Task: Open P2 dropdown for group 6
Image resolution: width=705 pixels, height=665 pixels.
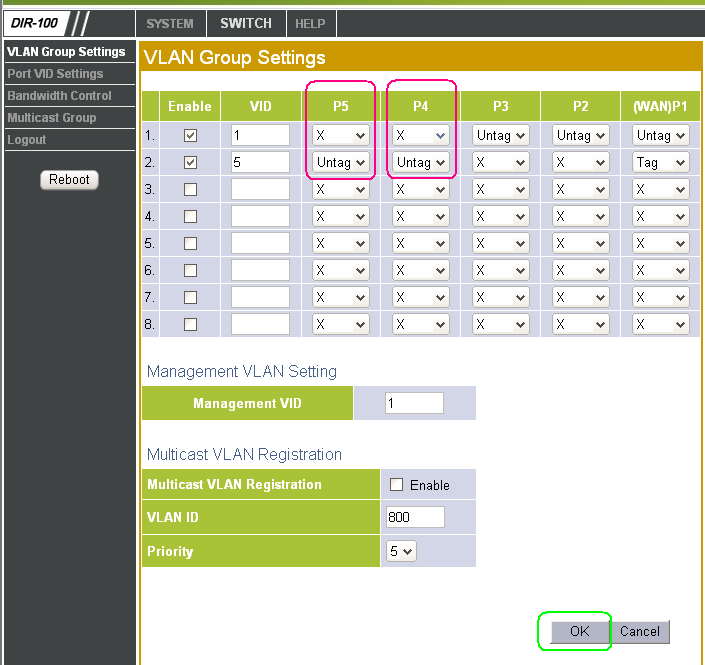Action: pos(580,270)
